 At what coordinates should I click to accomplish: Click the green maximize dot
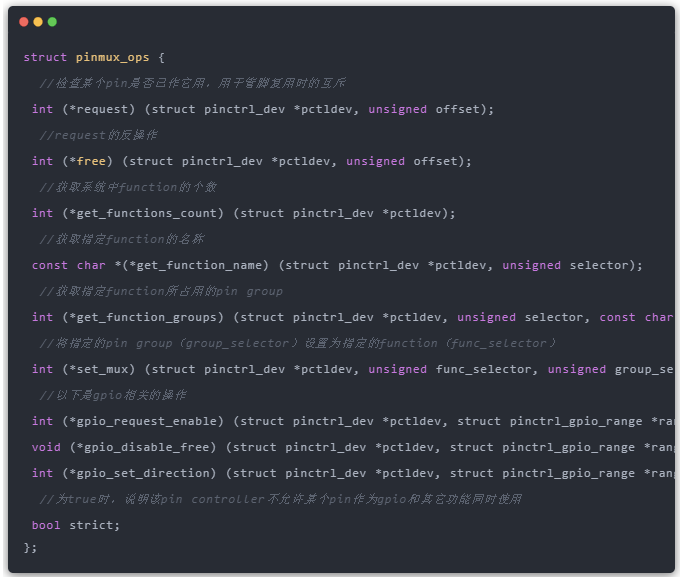point(52,21)
